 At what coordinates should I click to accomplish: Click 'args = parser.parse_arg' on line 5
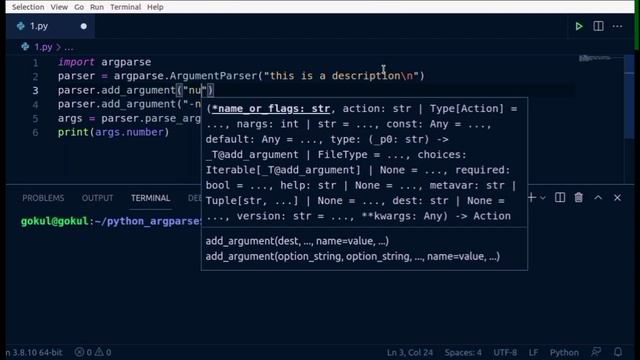[129, 118]
